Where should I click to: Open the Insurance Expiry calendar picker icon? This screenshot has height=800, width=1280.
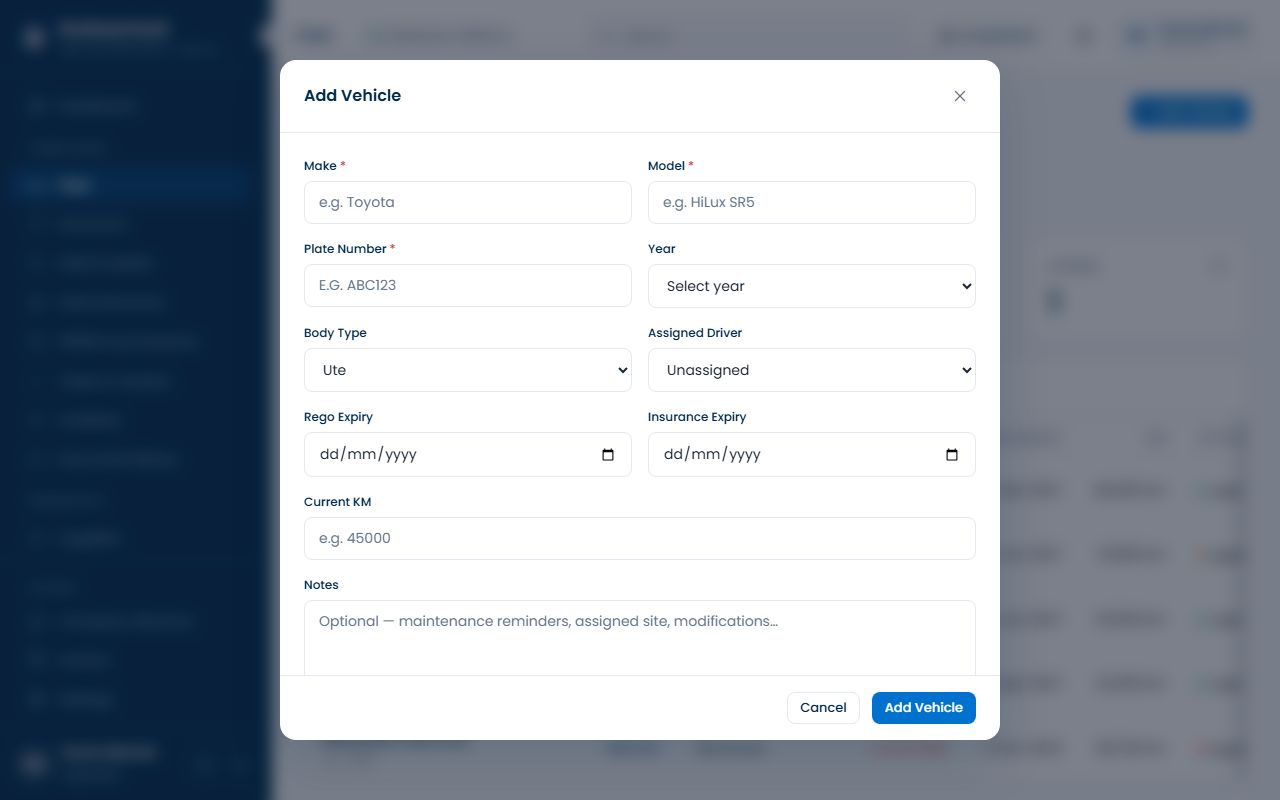click(x=952, y=455)
